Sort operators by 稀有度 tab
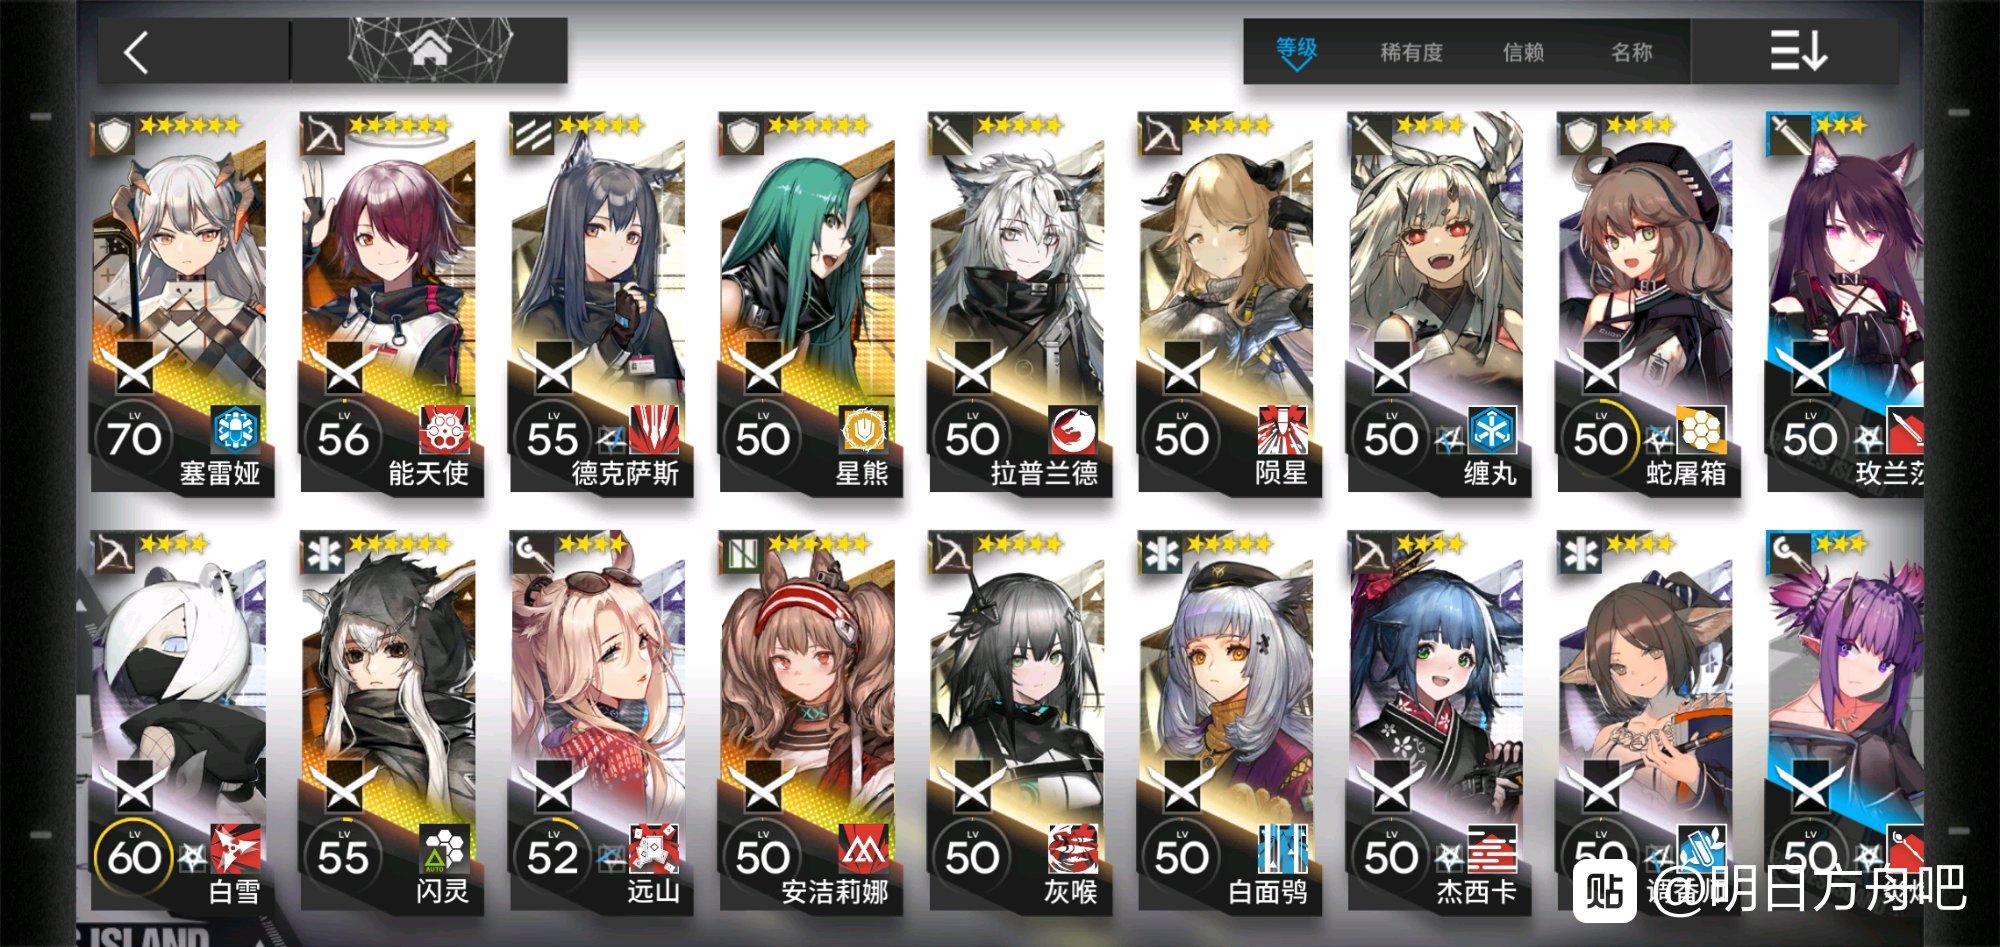This screenshot has height=947, width=2000. pyautogui.click(x=1411, y=52)
